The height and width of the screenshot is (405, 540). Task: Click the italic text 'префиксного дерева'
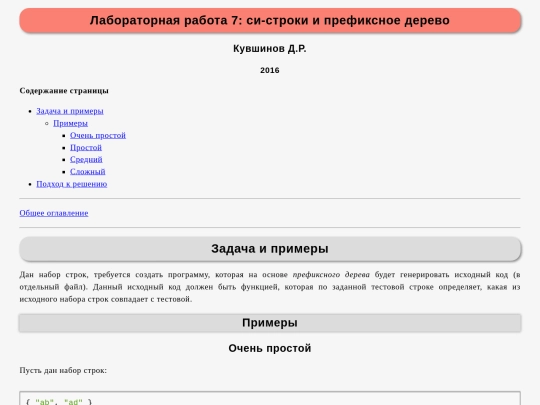[x=331, y=275]
